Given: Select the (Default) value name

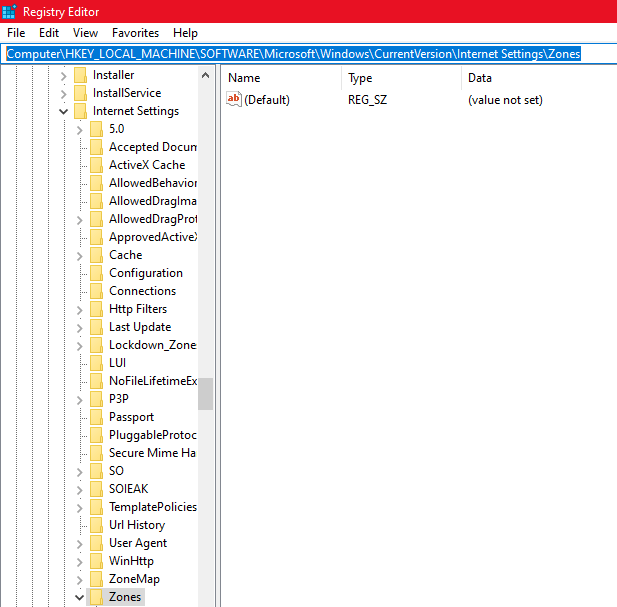Looking at the screenshot, I should click(x=267, y=100).
